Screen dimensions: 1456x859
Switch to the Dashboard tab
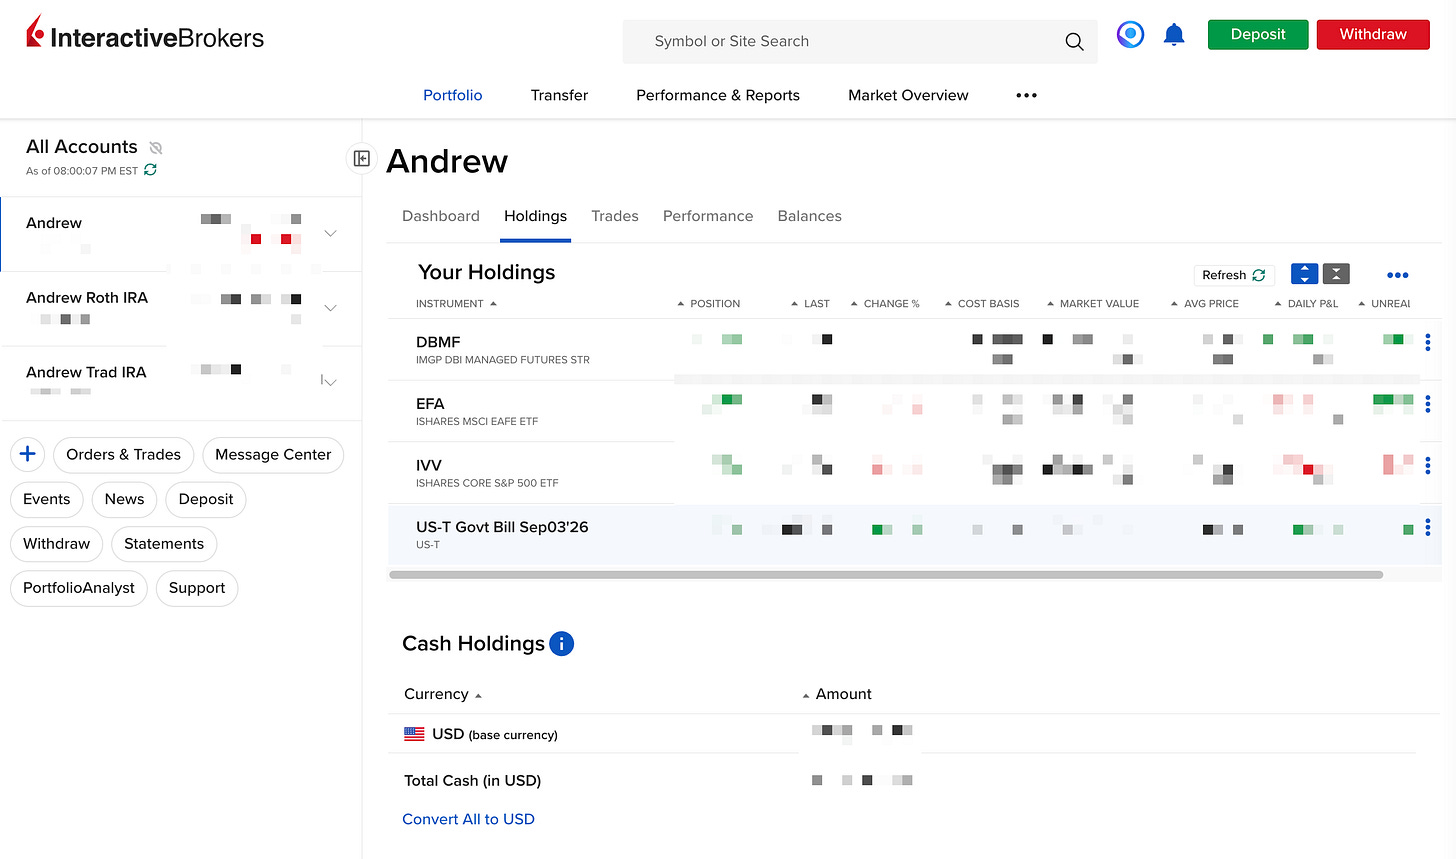click(441, 216)
